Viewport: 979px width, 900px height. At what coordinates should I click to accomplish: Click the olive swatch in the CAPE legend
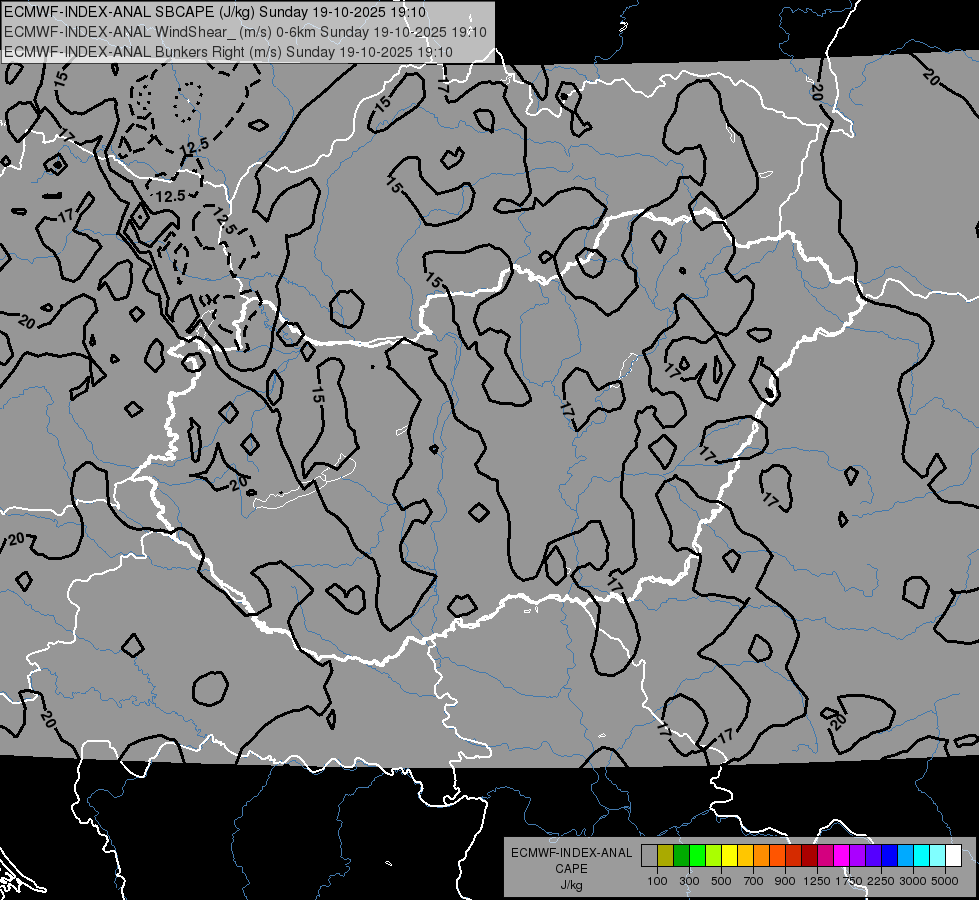coord(666,856)
